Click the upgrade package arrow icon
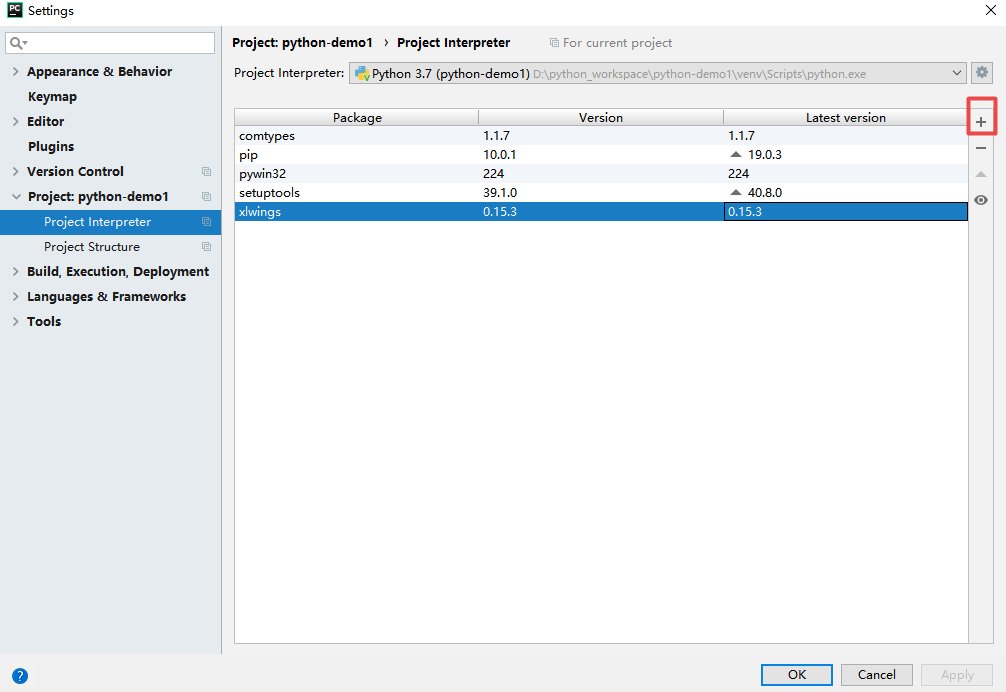This screenshot has height=692, width=1006. [981, 174]
